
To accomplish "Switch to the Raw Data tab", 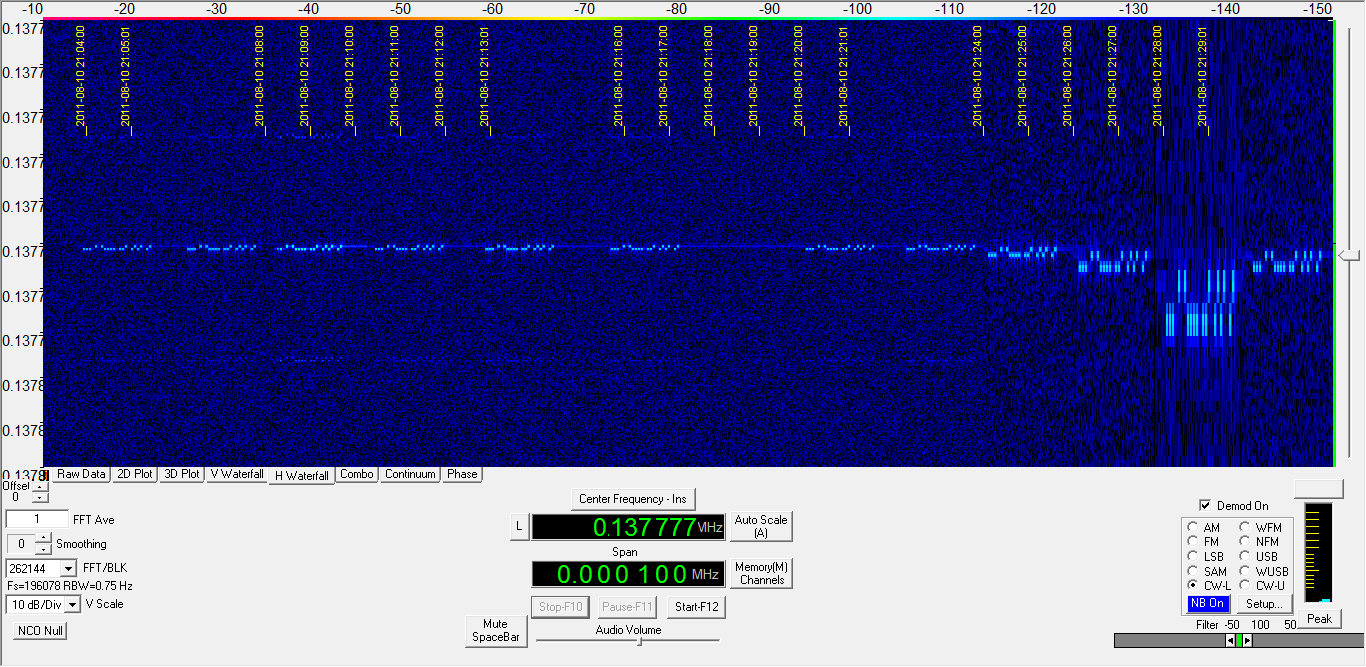I will pyautogui.click(x=81, y=474).
